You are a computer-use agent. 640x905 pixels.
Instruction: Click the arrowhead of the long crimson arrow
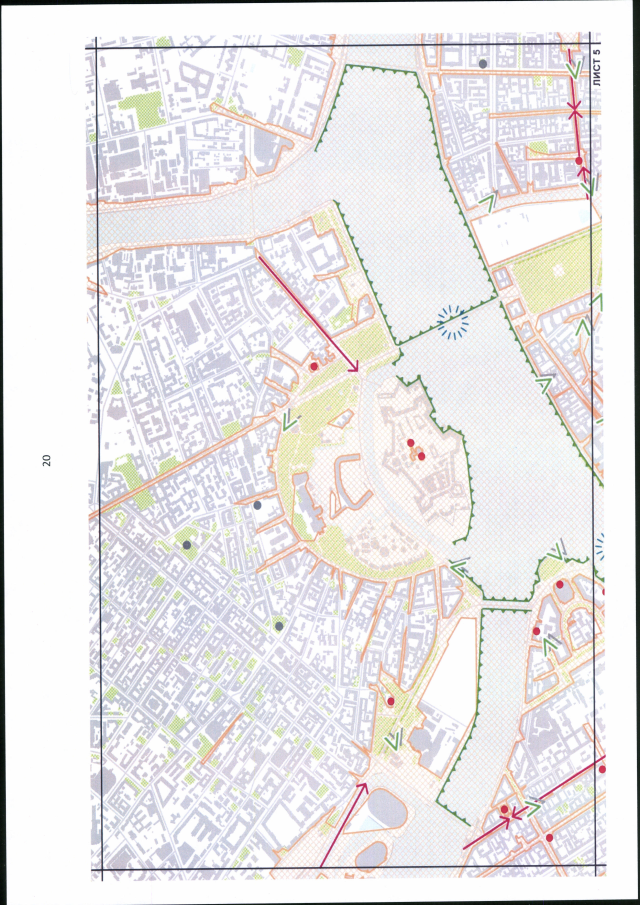[354, 368]
